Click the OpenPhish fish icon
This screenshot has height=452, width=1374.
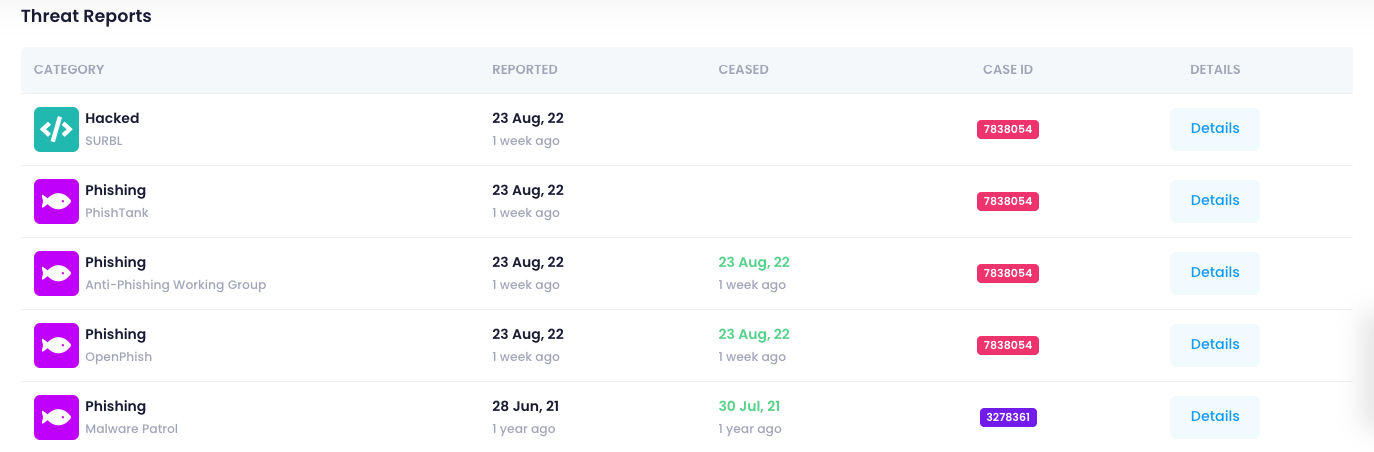[x=56, y=345]
